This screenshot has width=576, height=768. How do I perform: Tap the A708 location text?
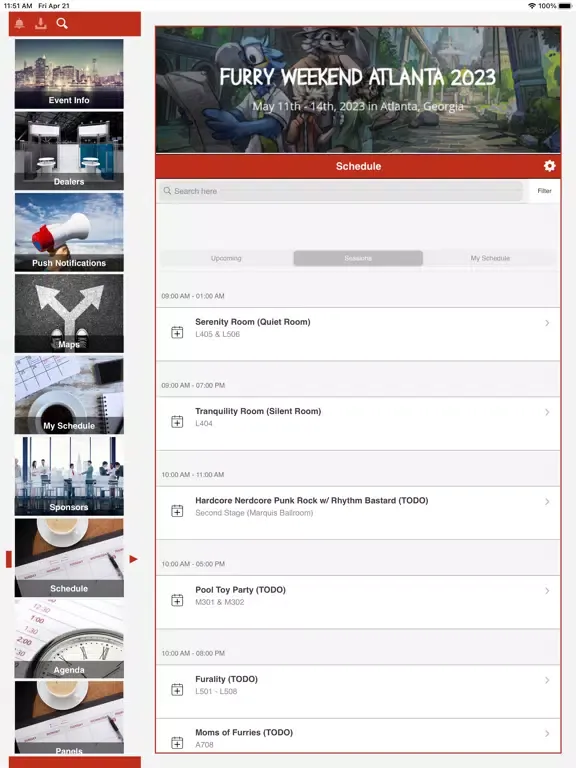tap(204, 744)
